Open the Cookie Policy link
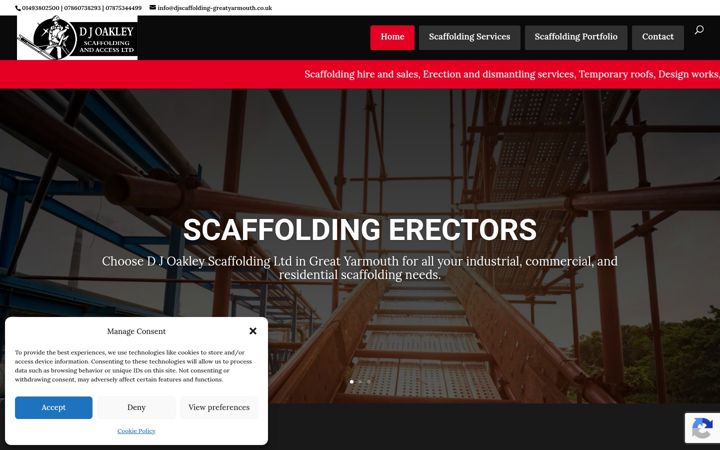The height and width of the screenshot is (450, 720). [x=136, y=431]
